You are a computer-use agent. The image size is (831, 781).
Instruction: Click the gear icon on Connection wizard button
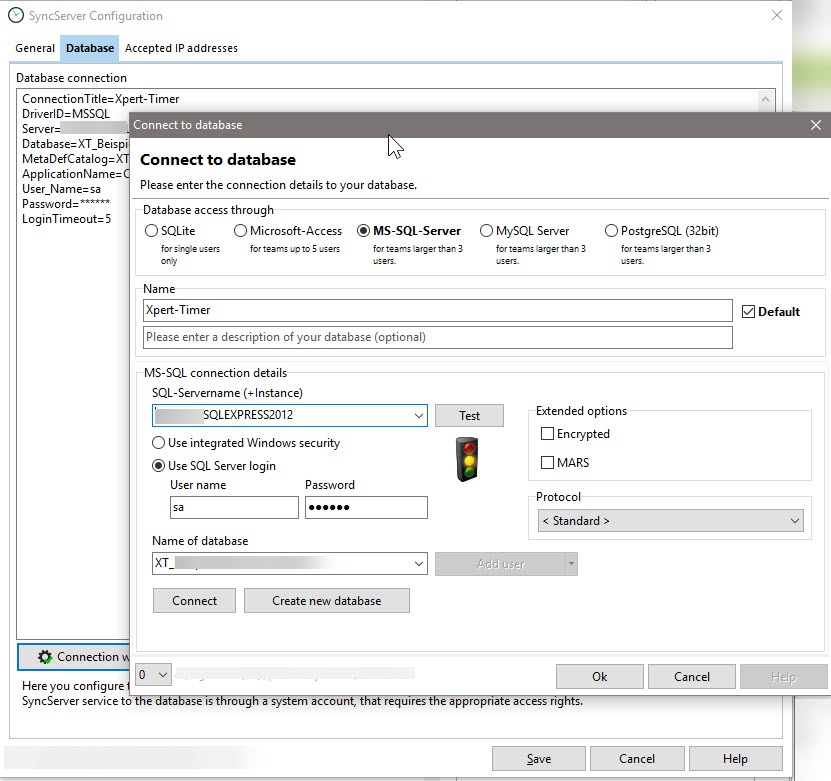click(x=44, y=657)
